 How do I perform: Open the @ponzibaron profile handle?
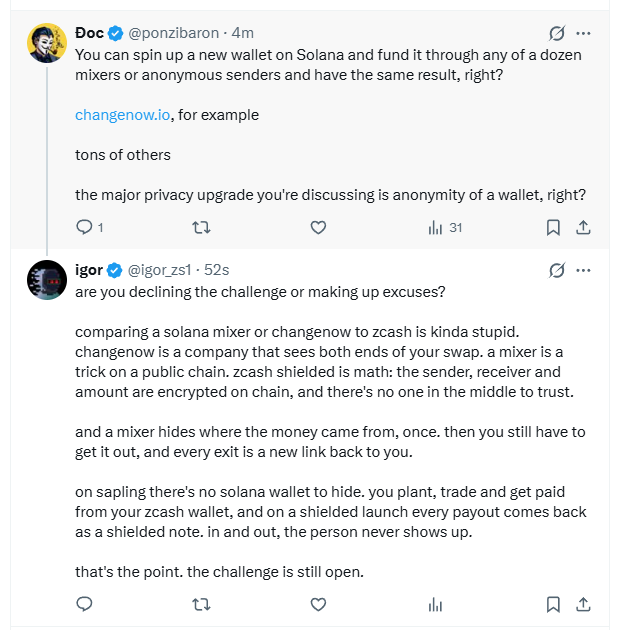click(x=174, y=33)
